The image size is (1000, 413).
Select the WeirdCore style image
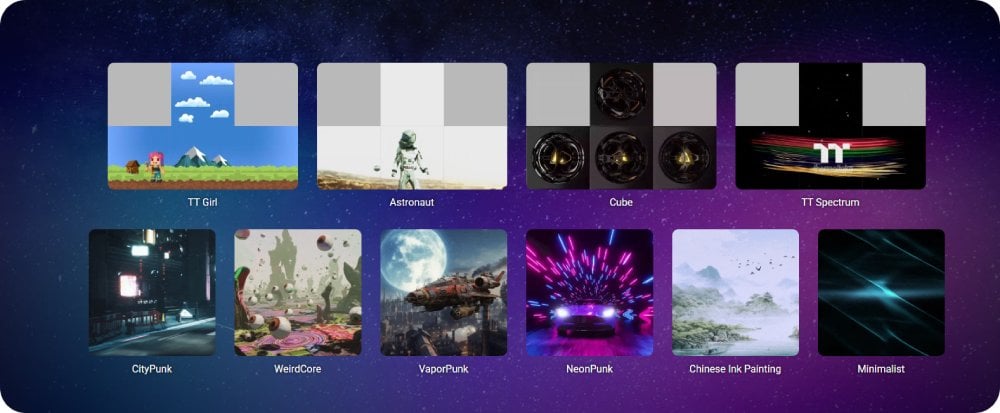(298, 293)
